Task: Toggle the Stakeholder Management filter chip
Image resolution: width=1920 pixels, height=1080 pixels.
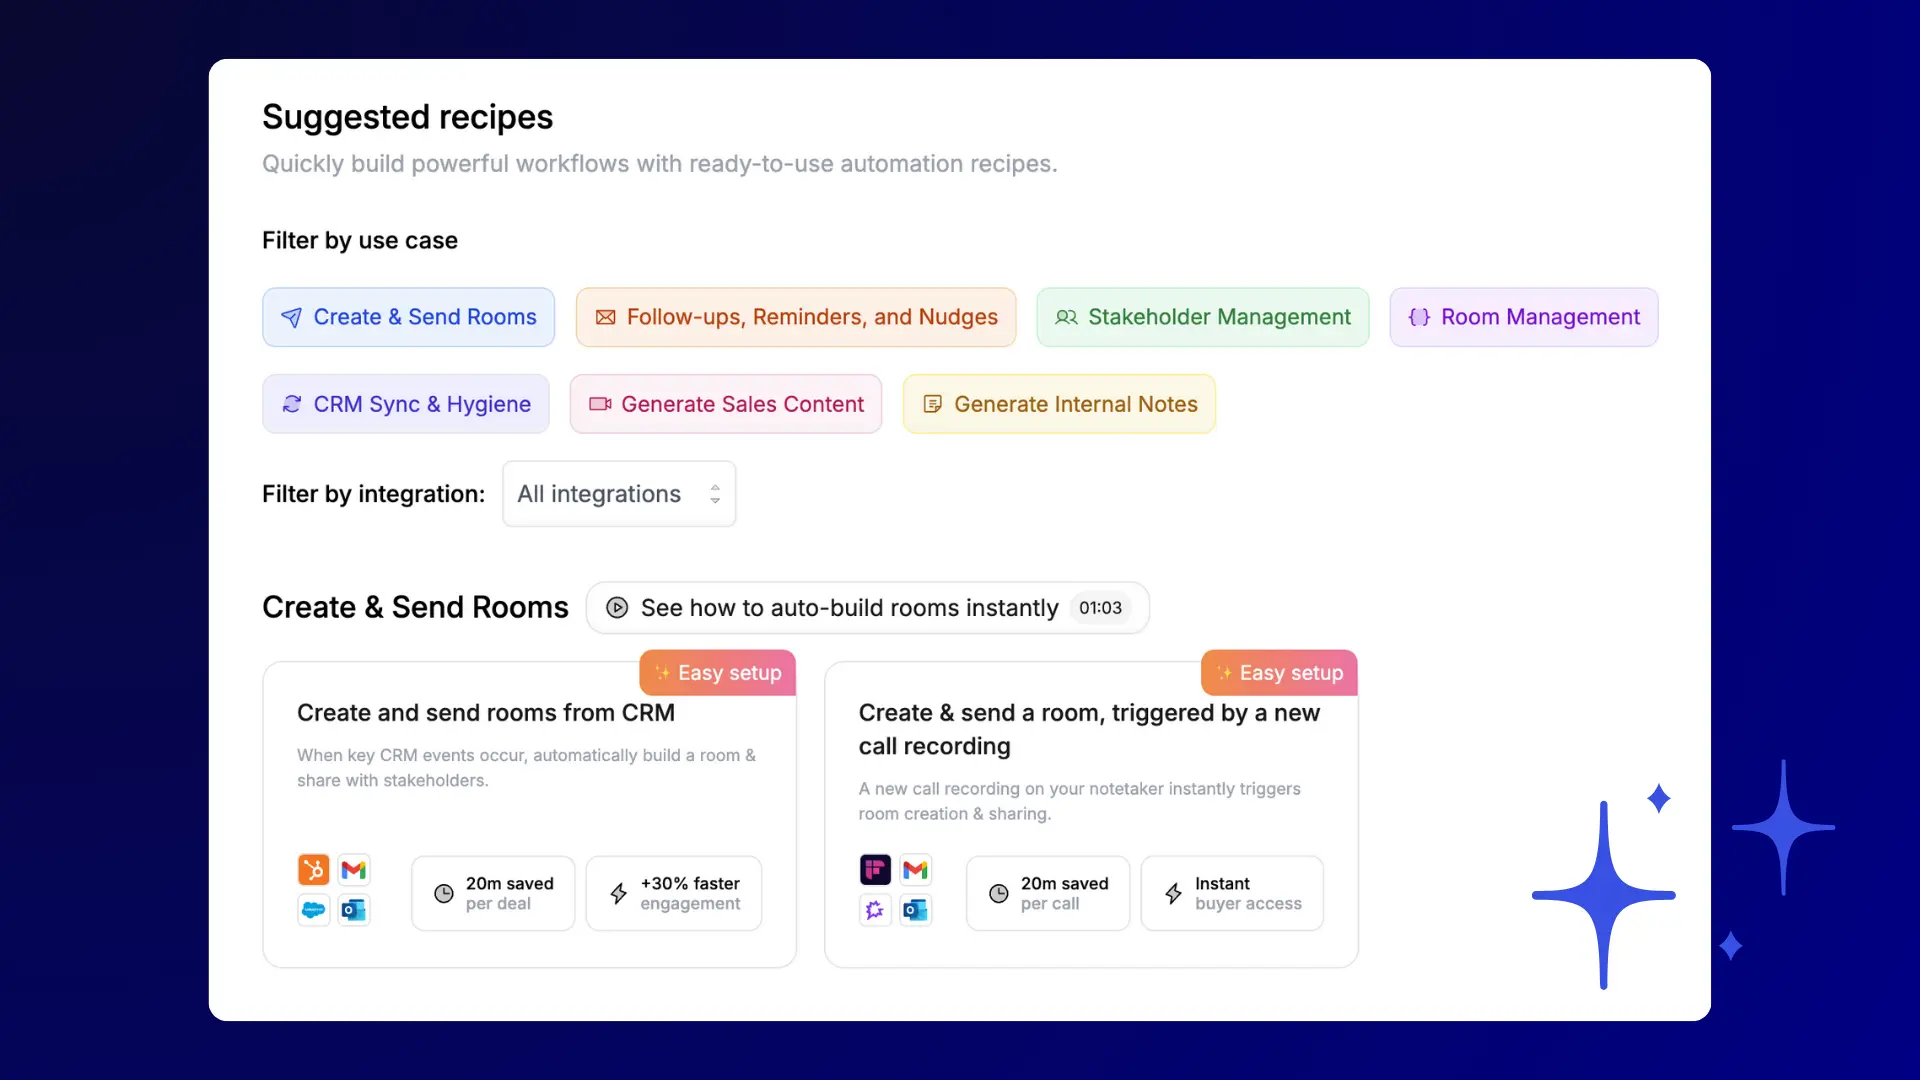Action: coord(1202,317)
